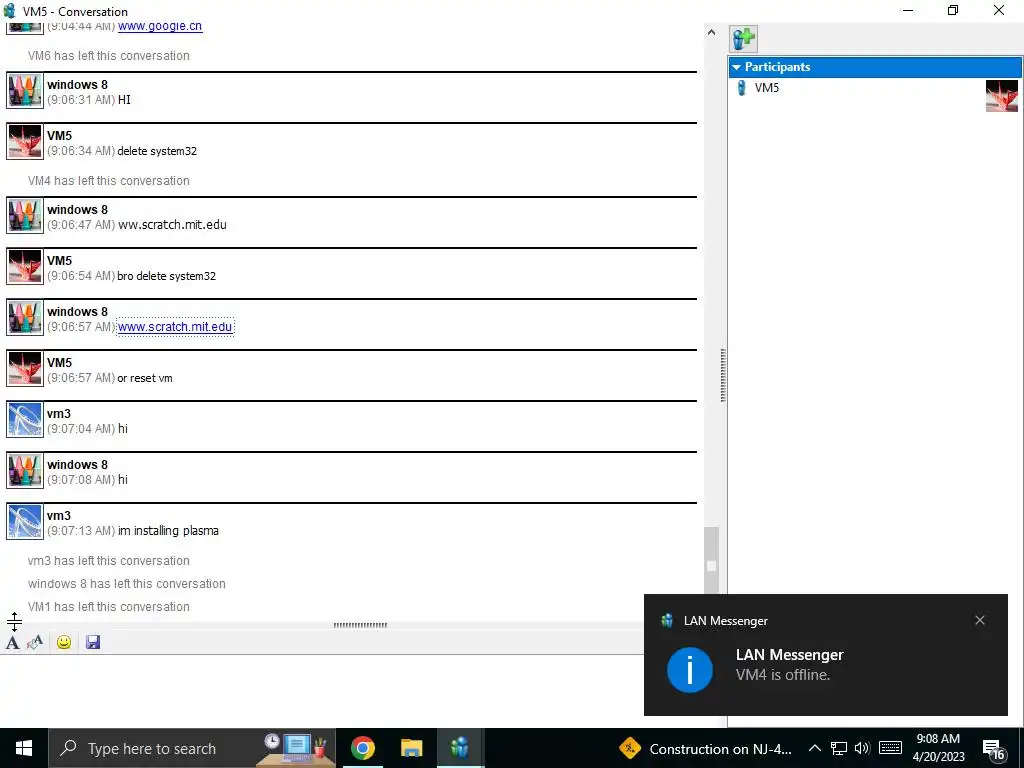Click LAN Messenger taskbar icon
Viewport: 1024px width, 768px height.
[x=460, y=748]
